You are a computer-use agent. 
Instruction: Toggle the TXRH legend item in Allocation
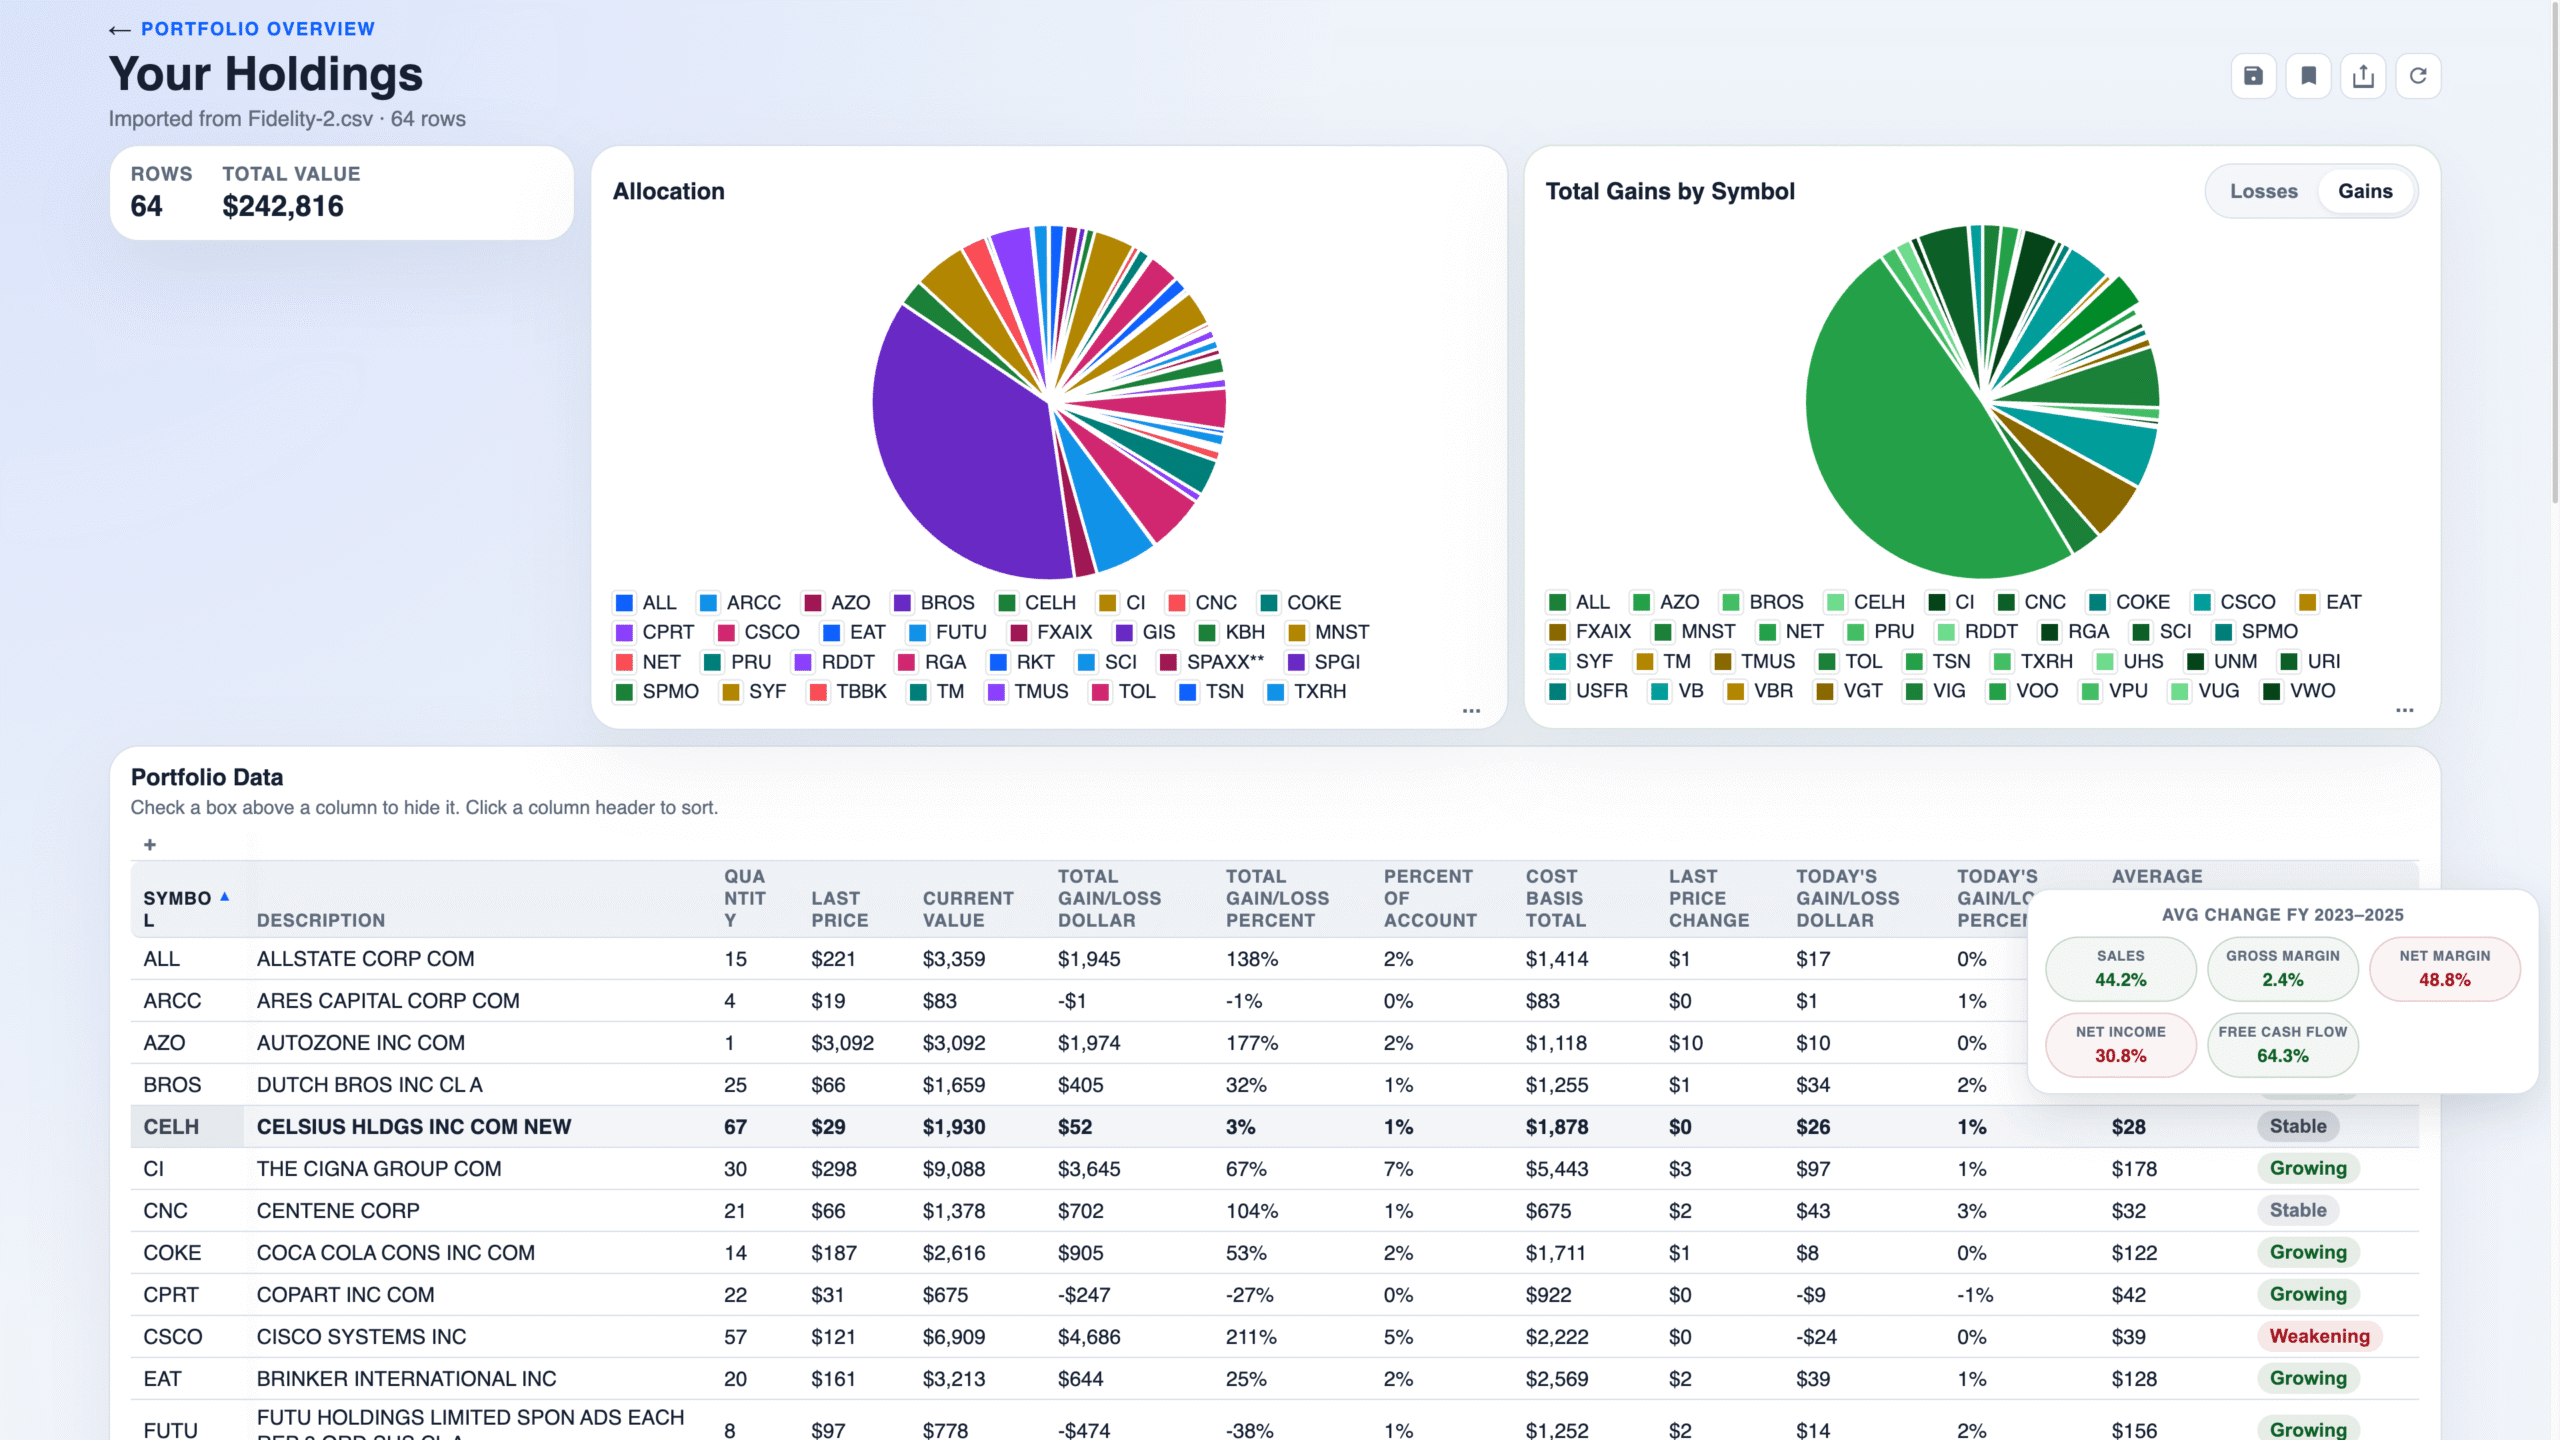click(x=1307, y=692)
